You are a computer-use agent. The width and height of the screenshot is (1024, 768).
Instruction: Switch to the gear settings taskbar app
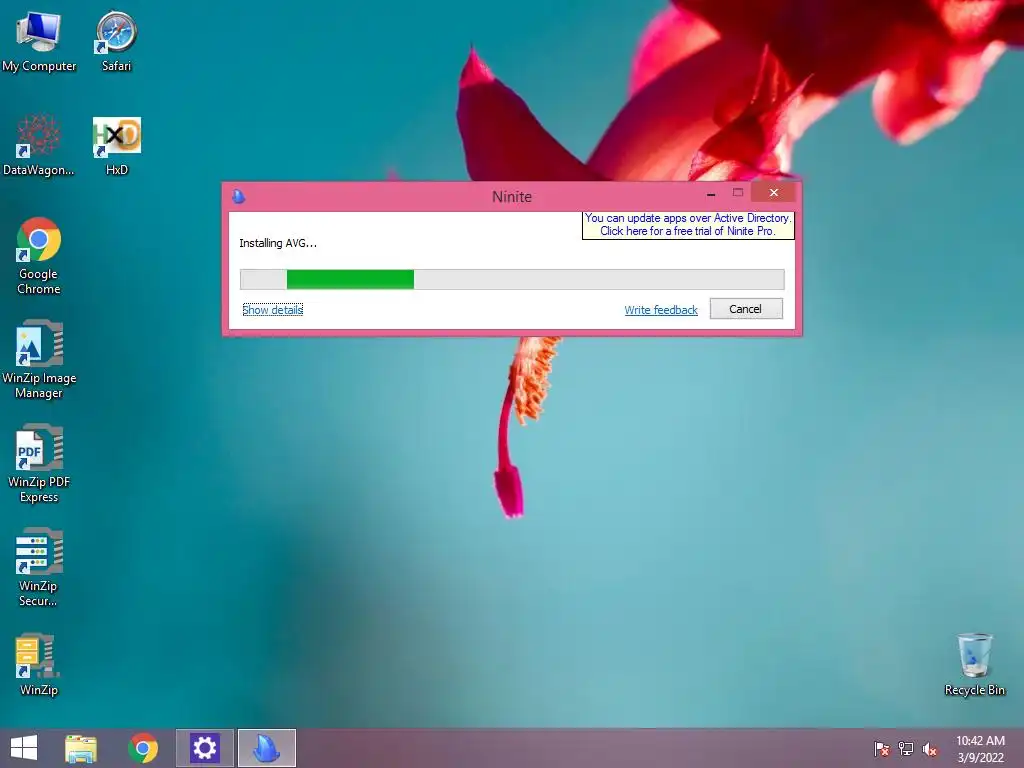pyautogui.click(x=204, y=748)
